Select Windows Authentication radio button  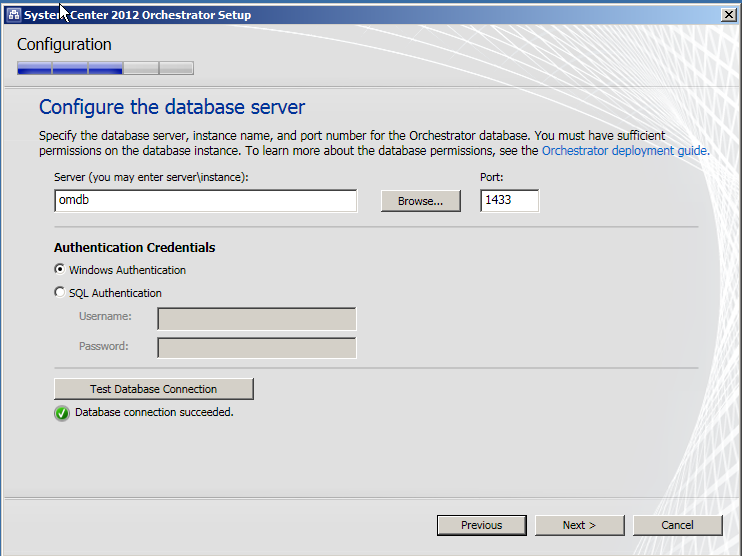tap(60, 269)
